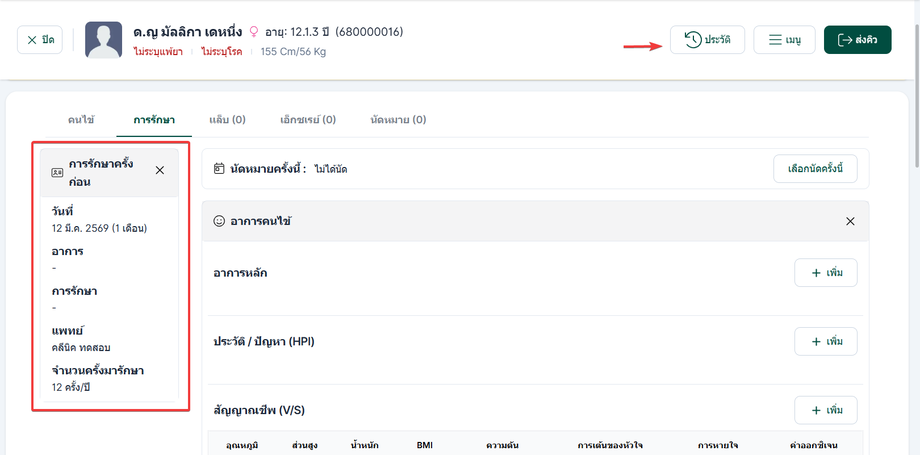This screenshot has width=920, height=455.
Task: Click เลือกนัดครั้งนี้ button
Action: (x=815, y=169)
